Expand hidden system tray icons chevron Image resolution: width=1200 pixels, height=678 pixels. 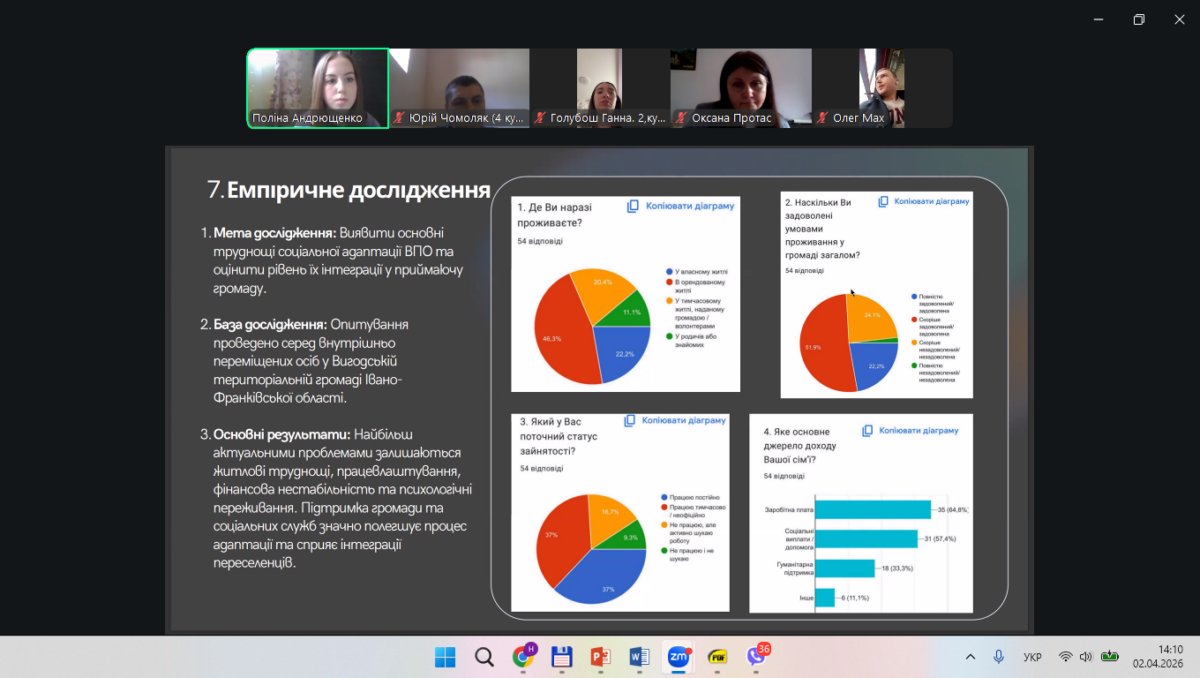(x=970, y=657)
